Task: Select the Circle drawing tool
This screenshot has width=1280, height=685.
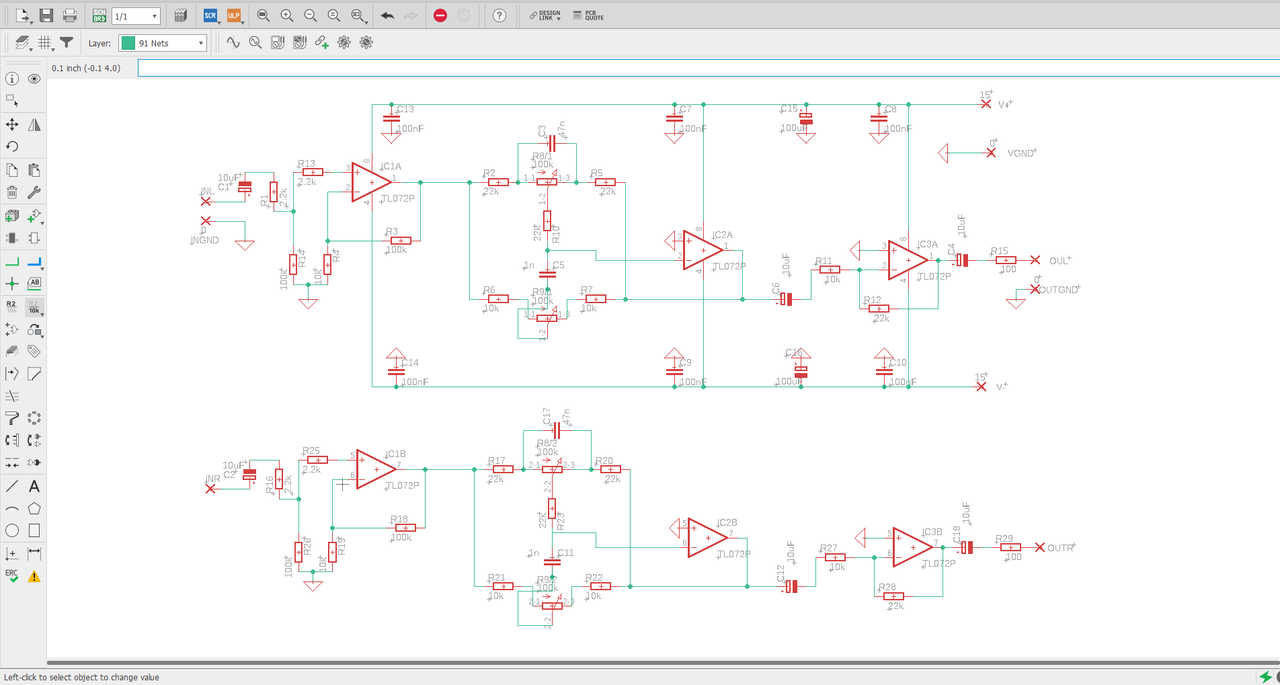Action: pyautogui.click(x=12, y=531)
